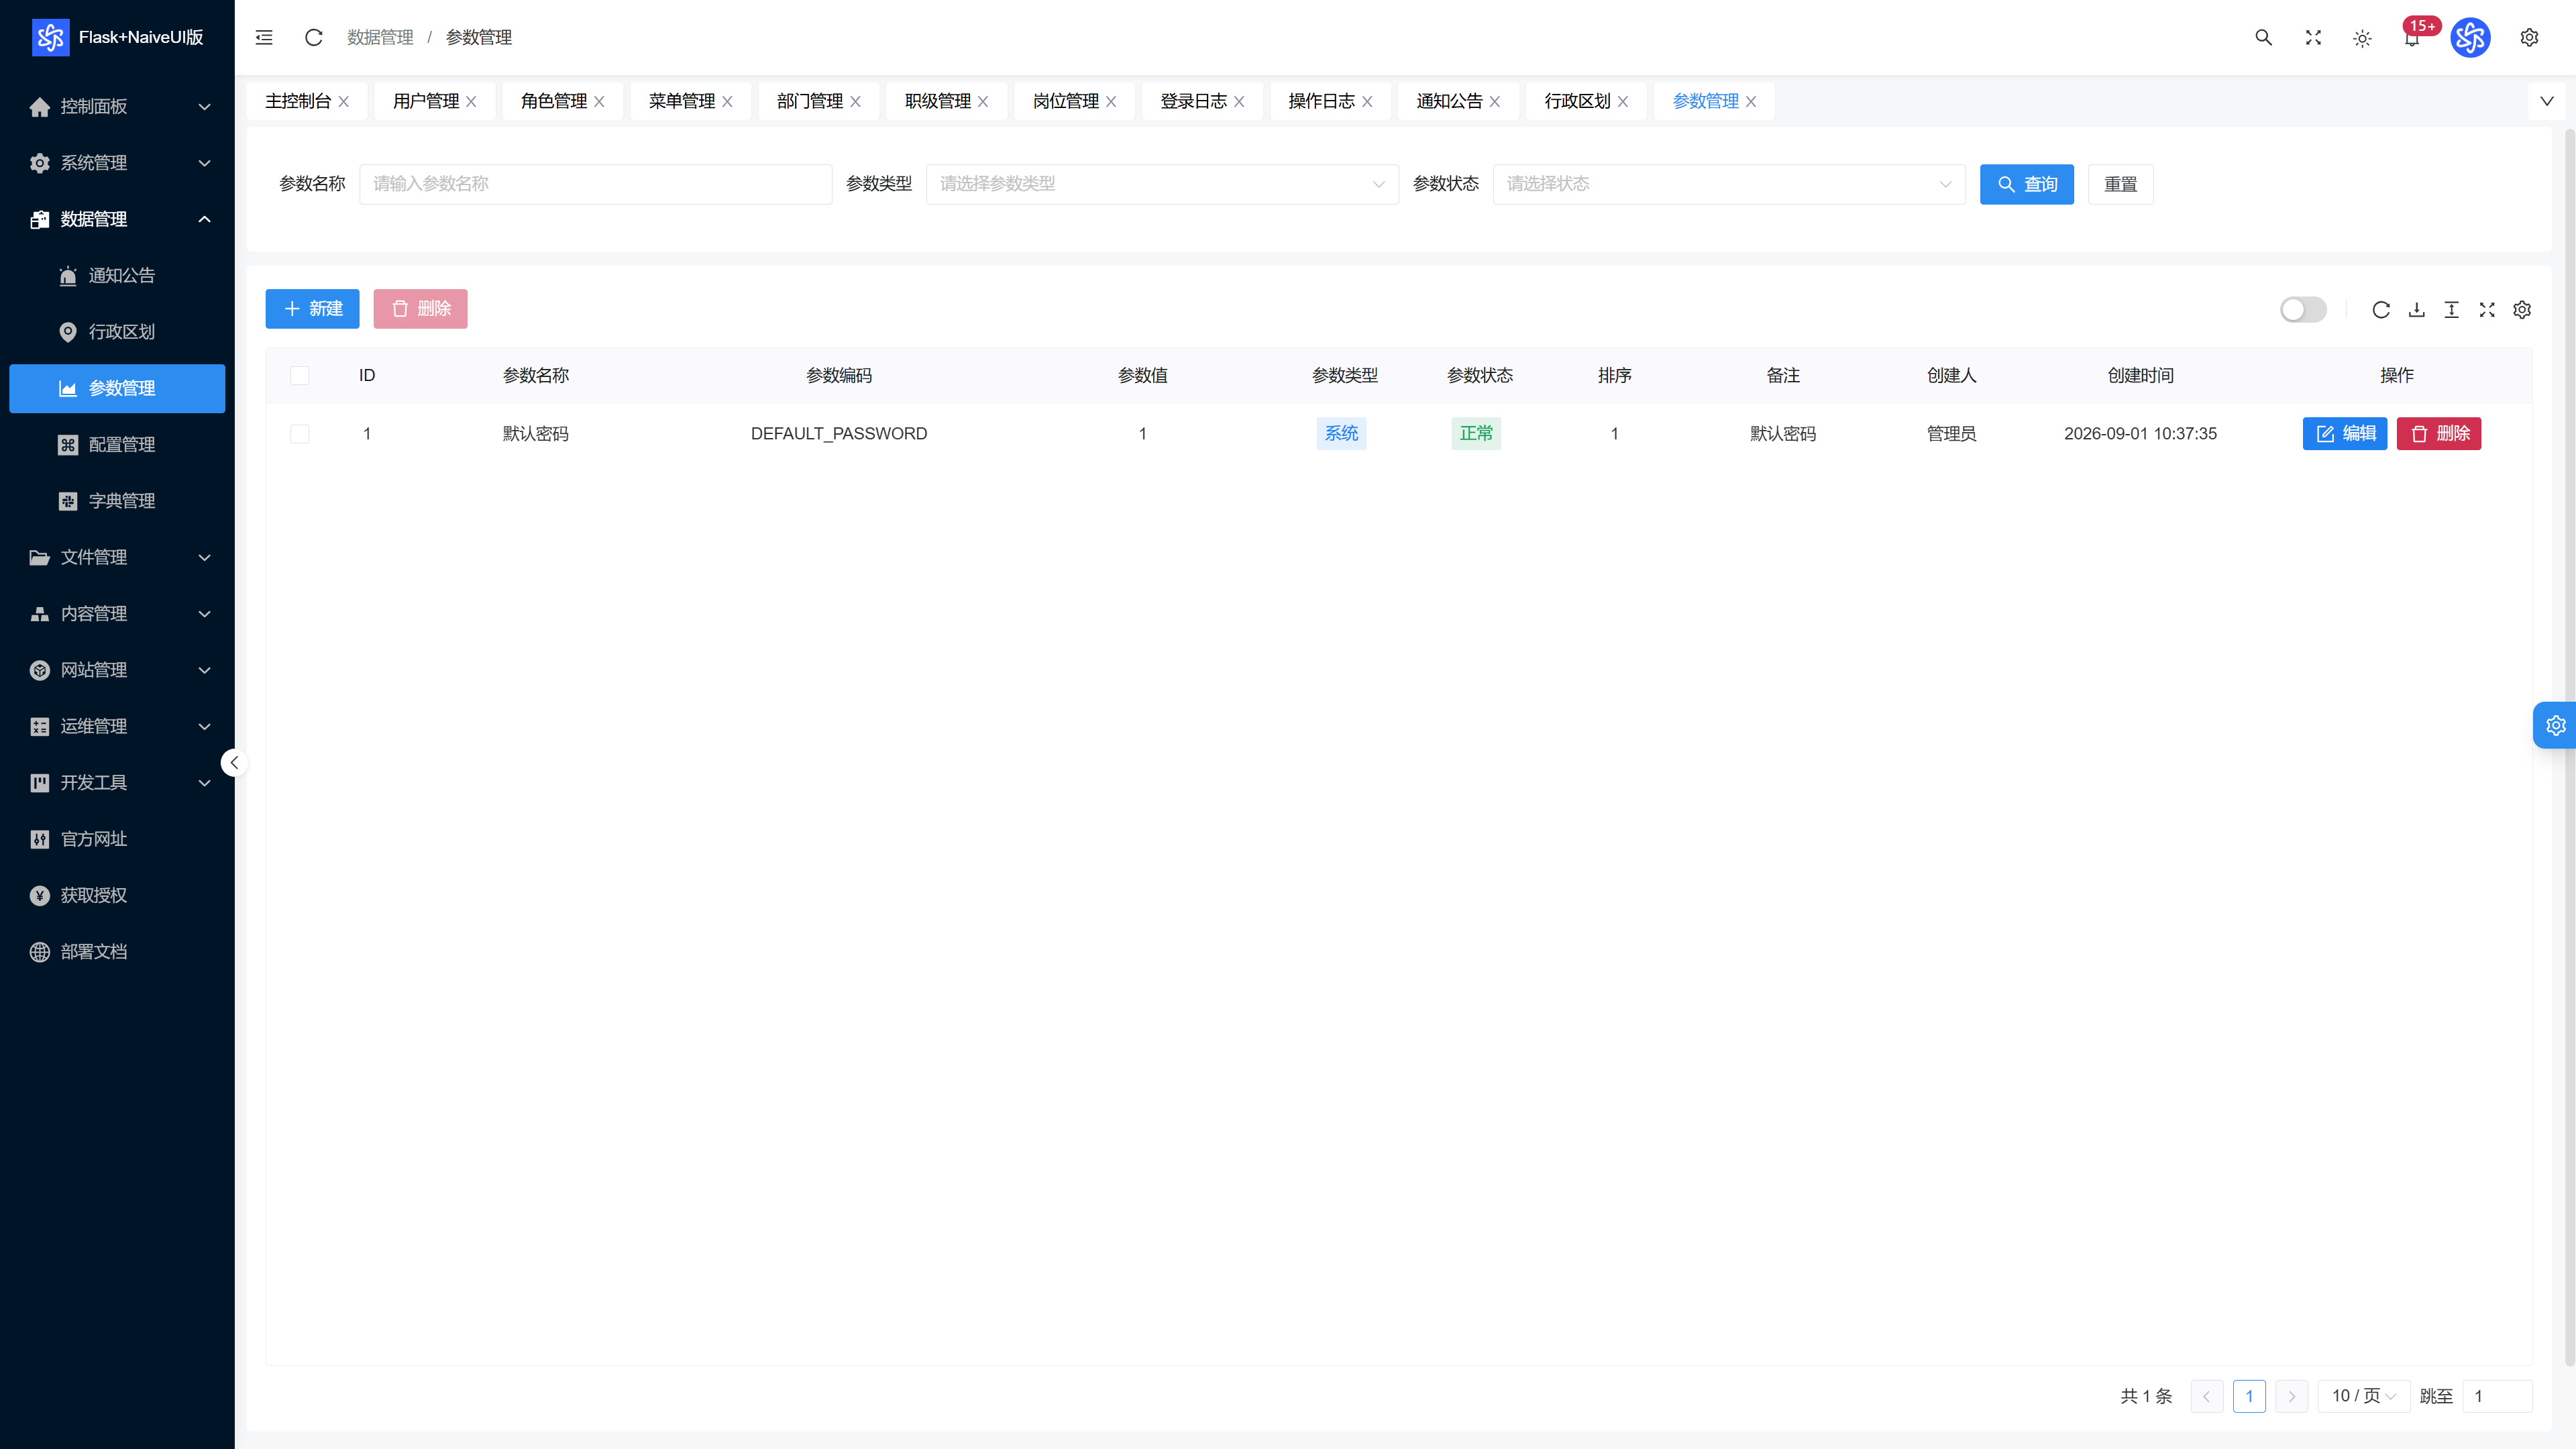Select the checkbox for row ID 1
The height and width of the screenshot is (1449, 2576).
pos(299,433)
